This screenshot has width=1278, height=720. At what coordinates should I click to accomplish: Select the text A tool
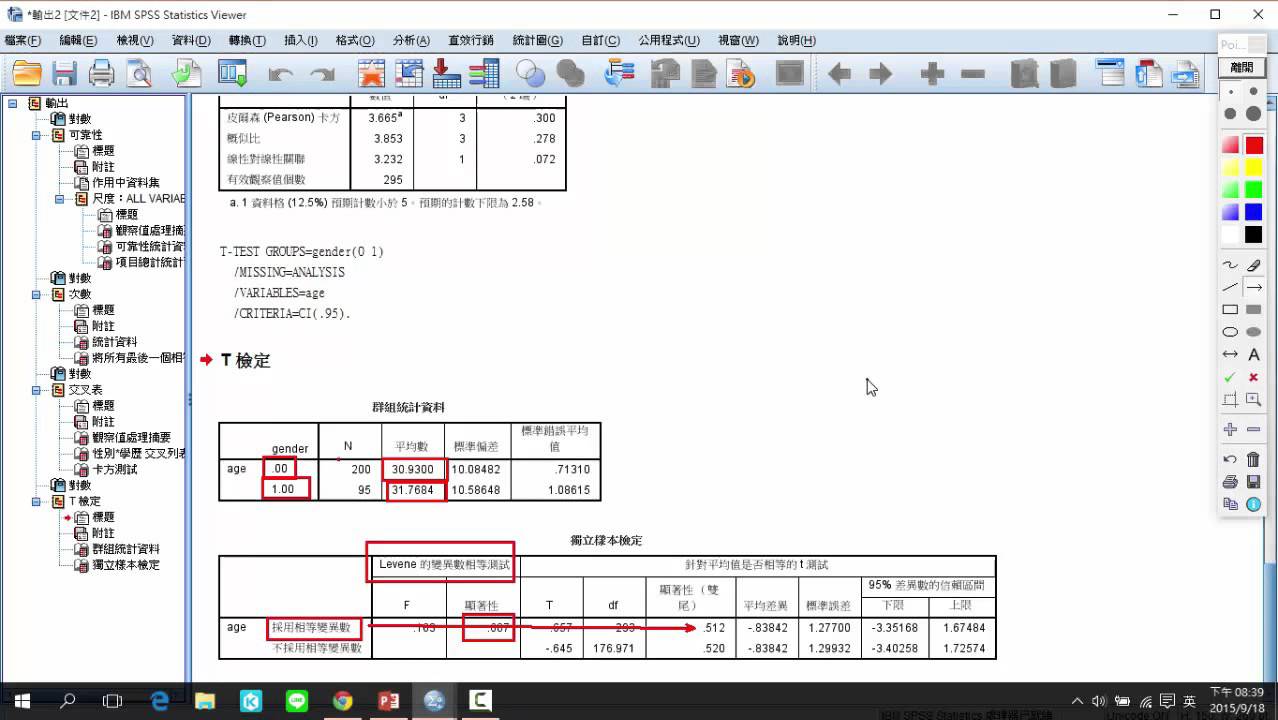point(1254,355)
